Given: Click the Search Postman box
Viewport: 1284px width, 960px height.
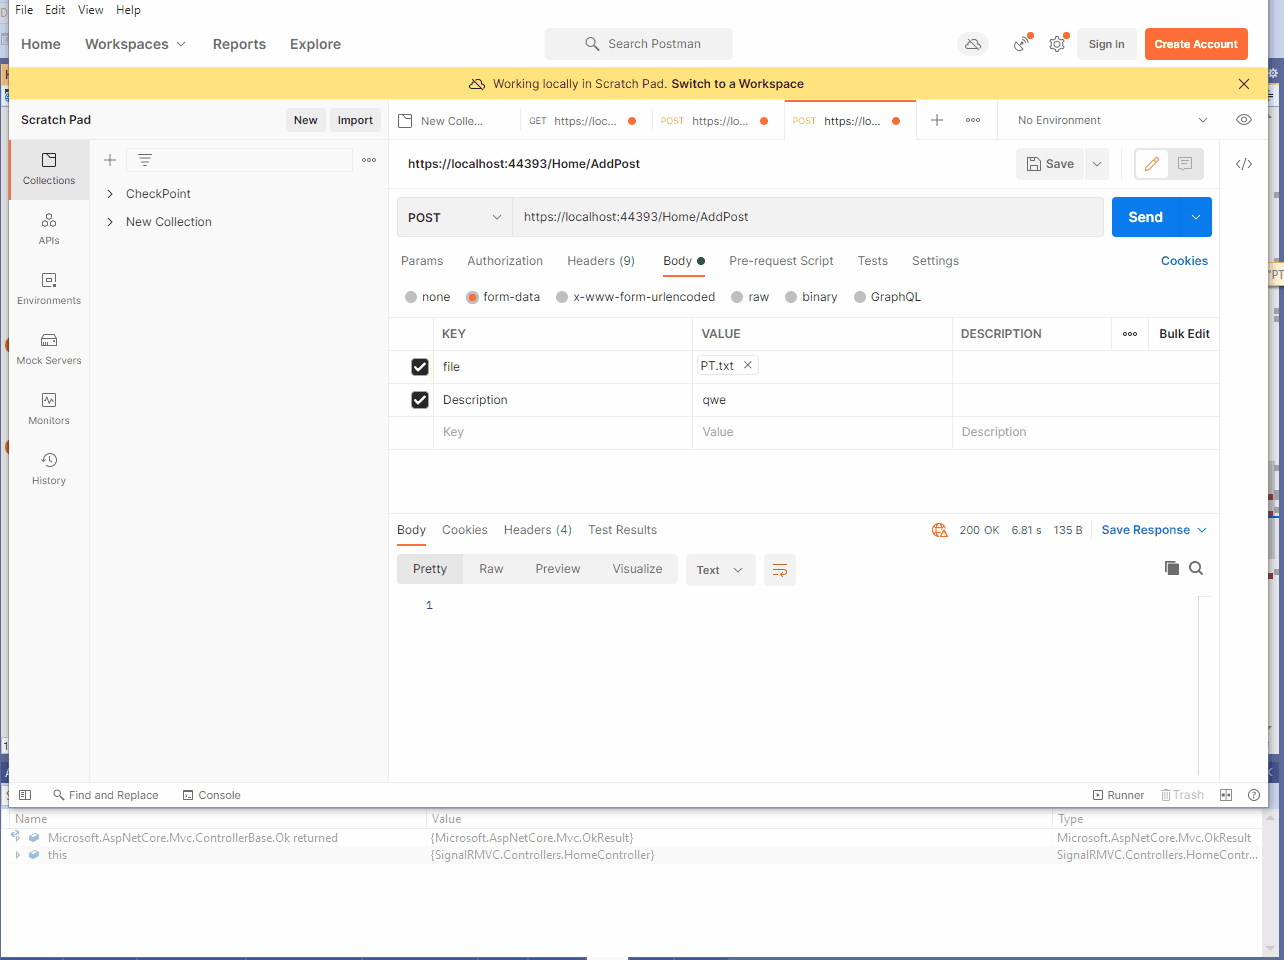Looking at the screenshot, I should (x=638, y=44).
